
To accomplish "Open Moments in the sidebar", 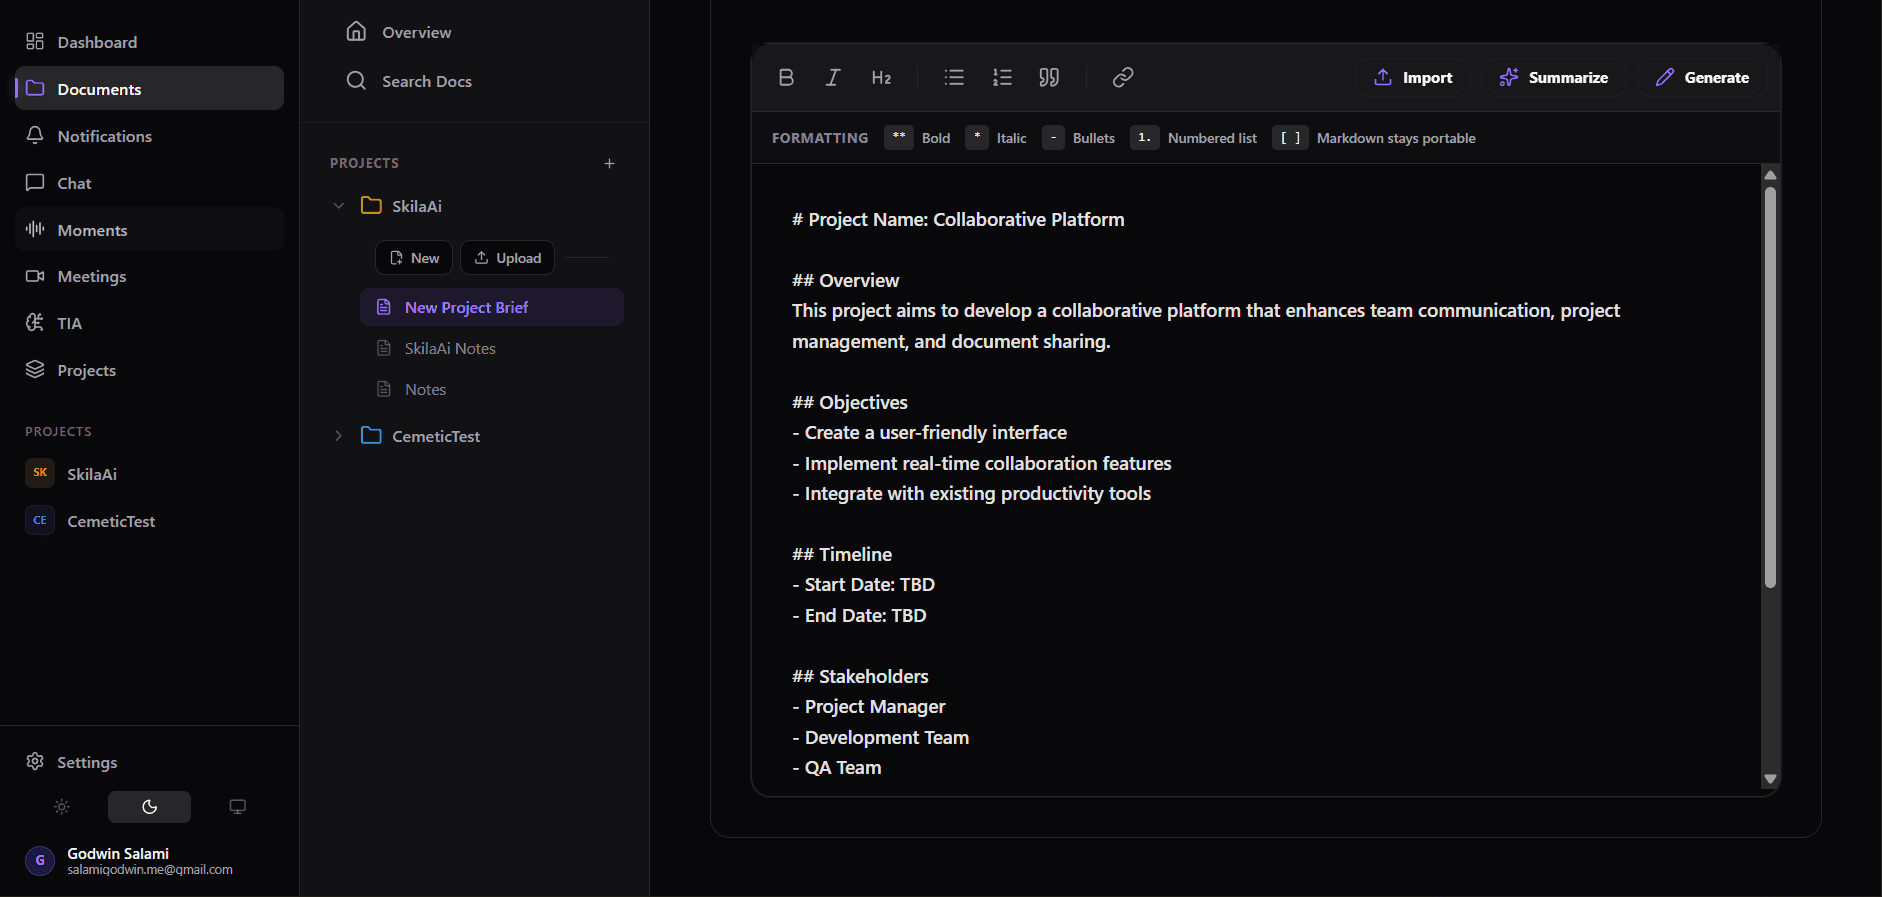I will point(150,230).
